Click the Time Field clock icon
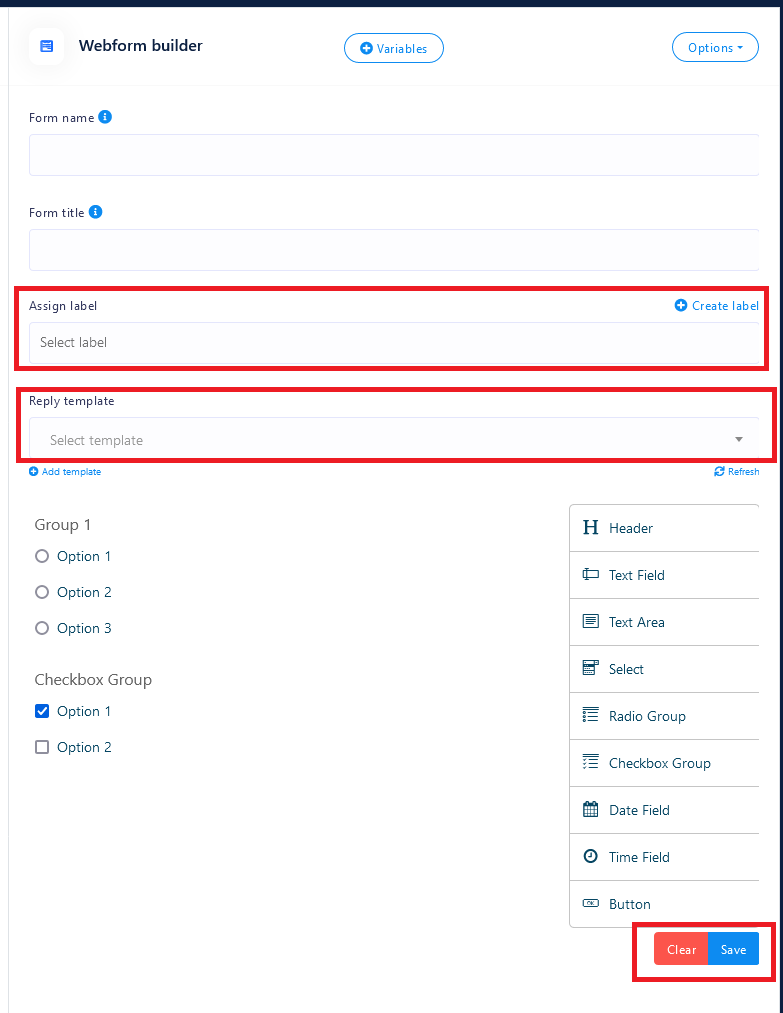This screenshot has width=783, height=1013. point(590,857)
